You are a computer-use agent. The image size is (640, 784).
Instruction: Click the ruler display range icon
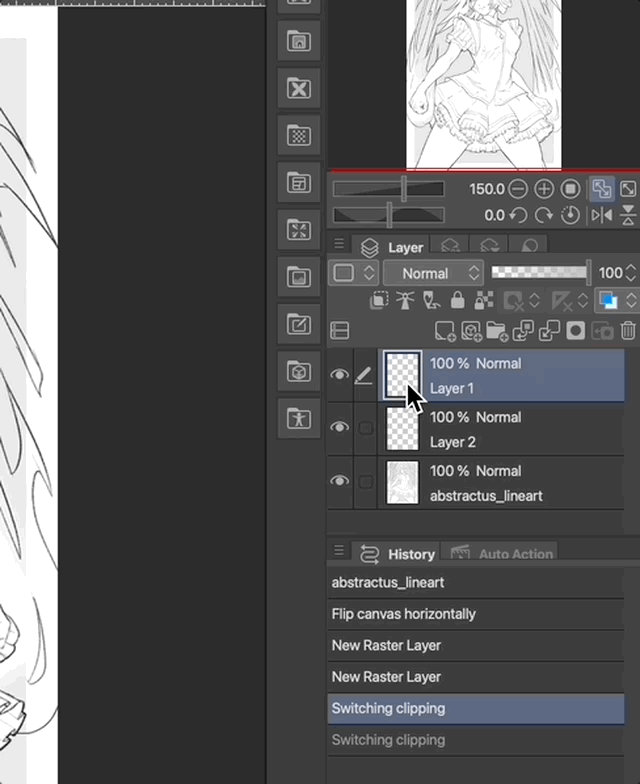[x=562, y=301]
